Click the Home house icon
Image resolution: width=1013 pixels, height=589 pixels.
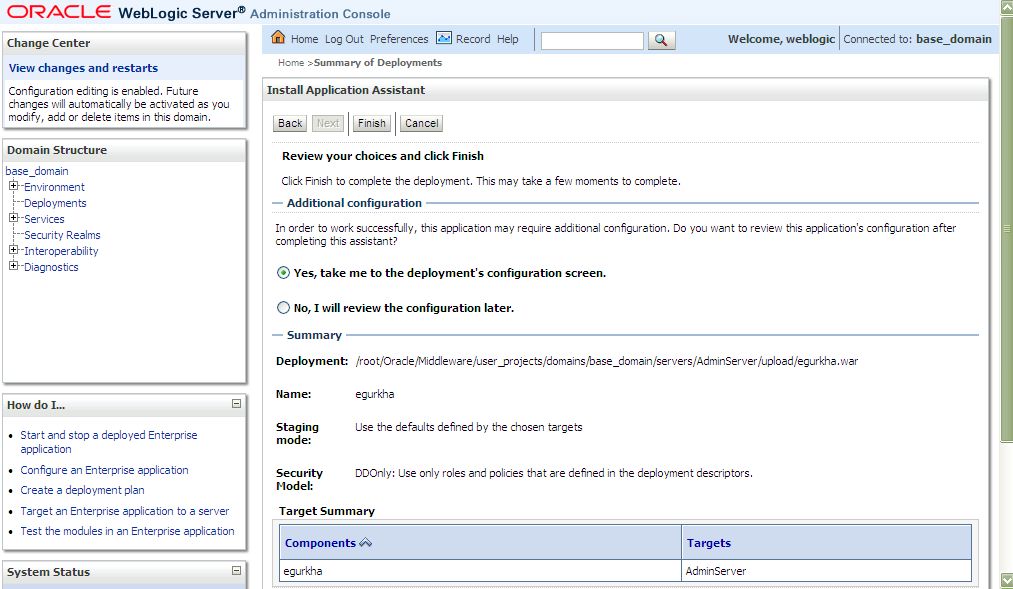278,37
